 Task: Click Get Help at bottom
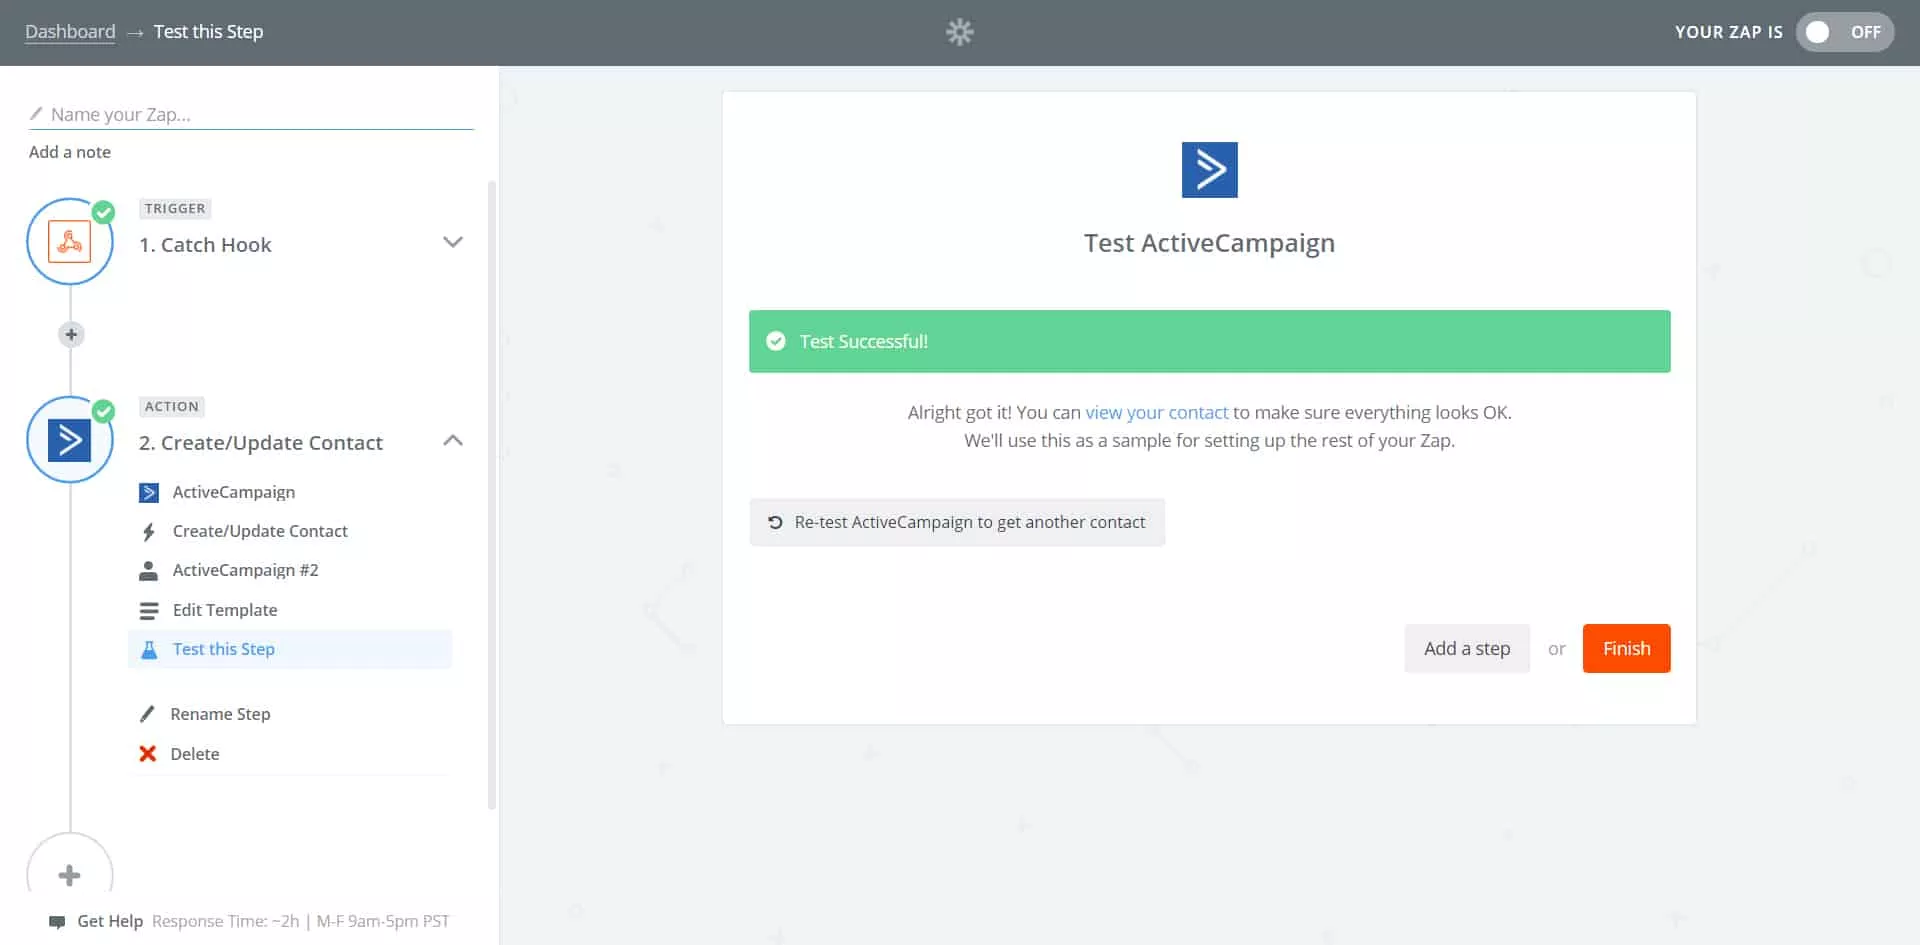coord(110,921)
